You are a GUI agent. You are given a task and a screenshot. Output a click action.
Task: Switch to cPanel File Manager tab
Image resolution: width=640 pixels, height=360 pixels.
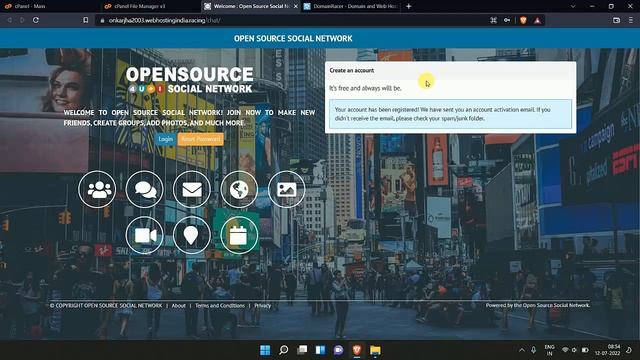(x=150, y=6)
